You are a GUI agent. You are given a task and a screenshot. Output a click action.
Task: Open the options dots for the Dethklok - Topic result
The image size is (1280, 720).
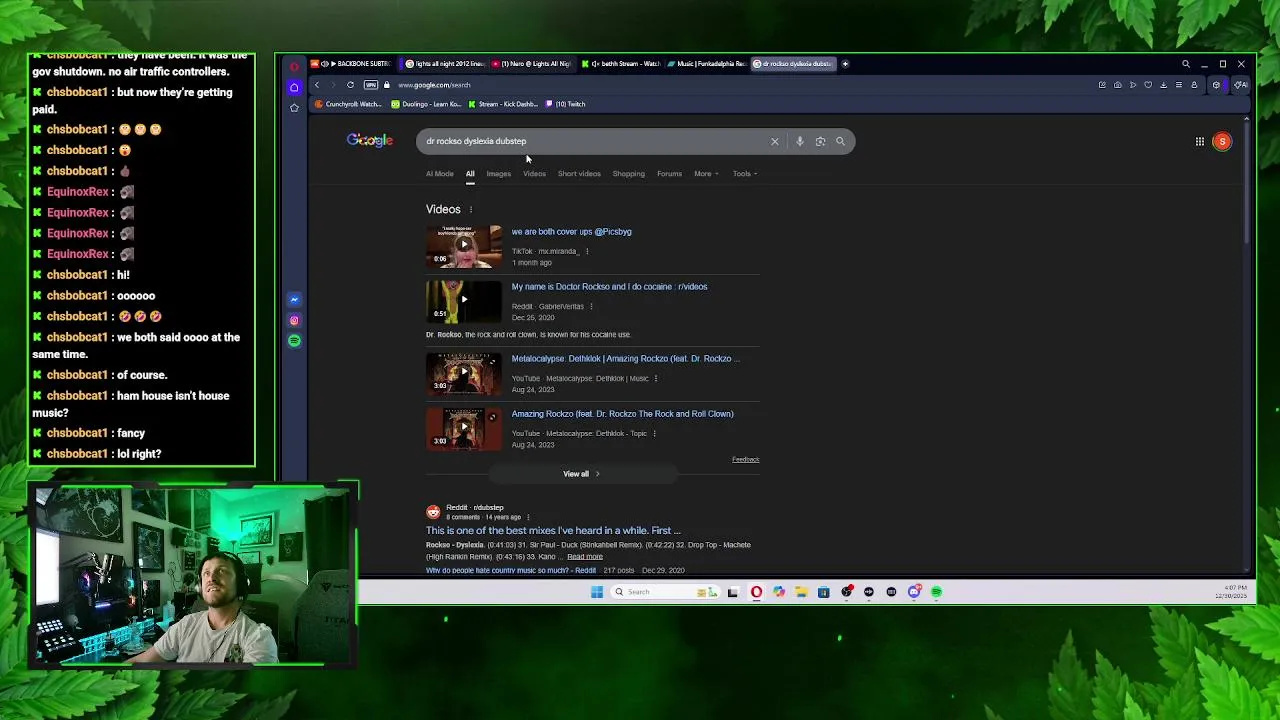(654, 434)
